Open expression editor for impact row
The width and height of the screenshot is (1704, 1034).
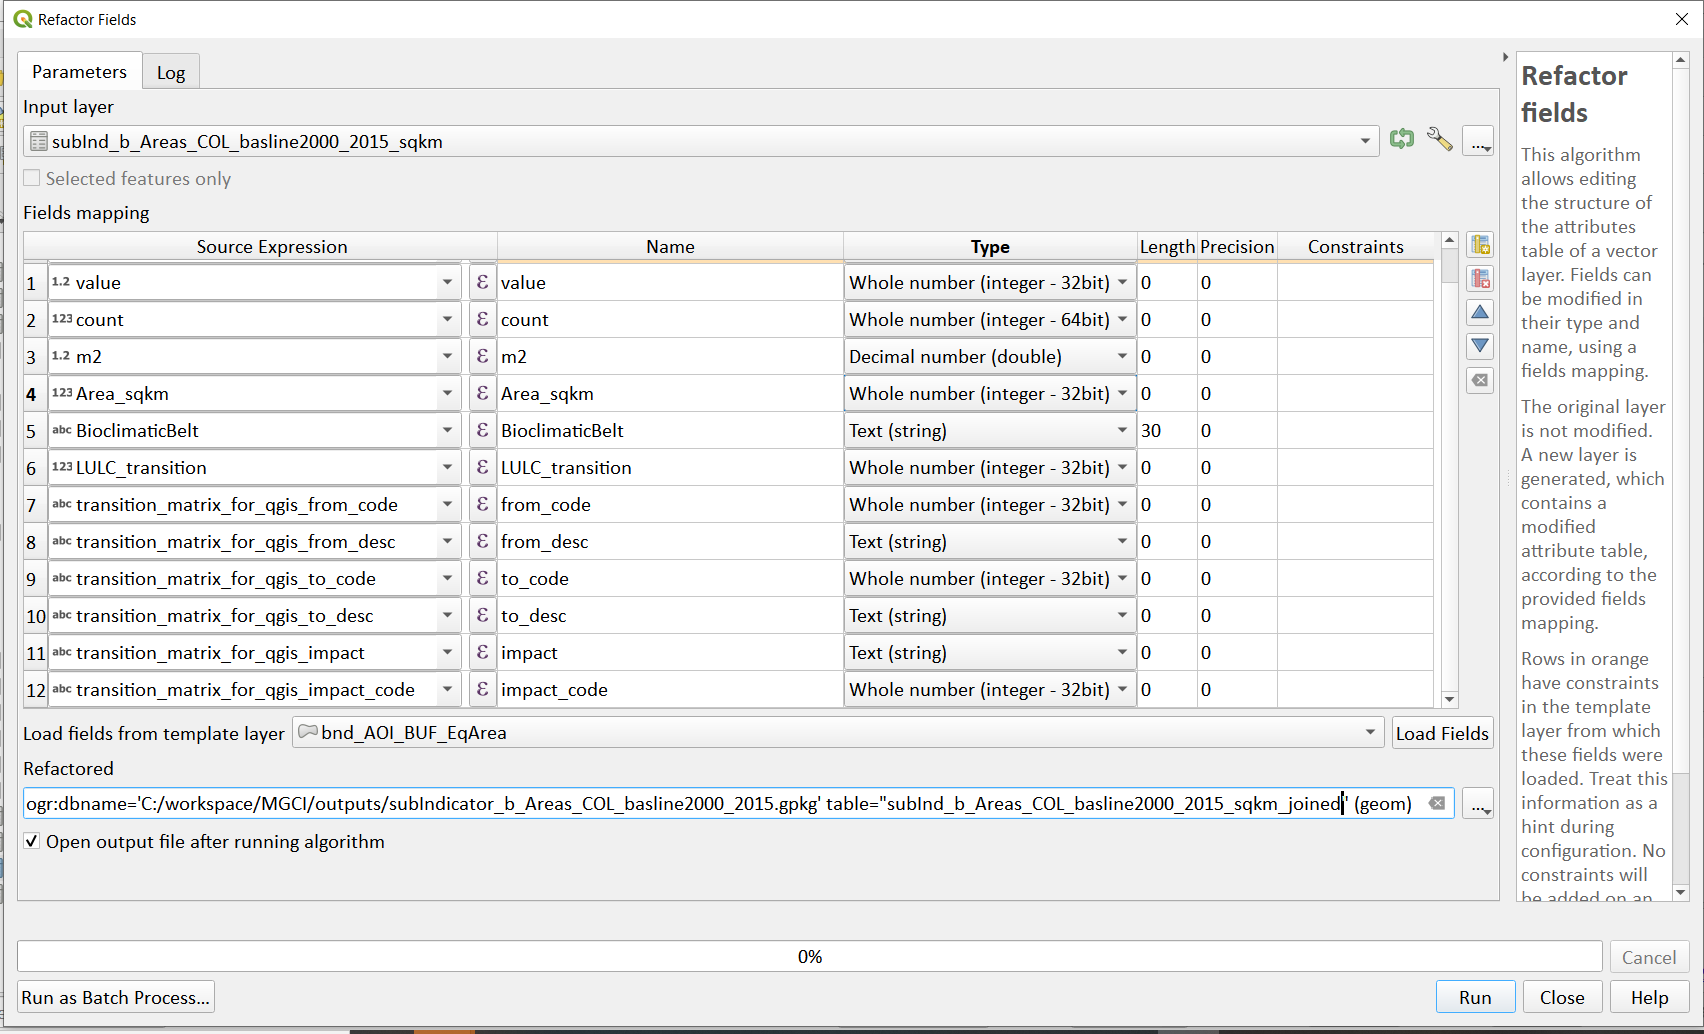(x=482, y=653)
